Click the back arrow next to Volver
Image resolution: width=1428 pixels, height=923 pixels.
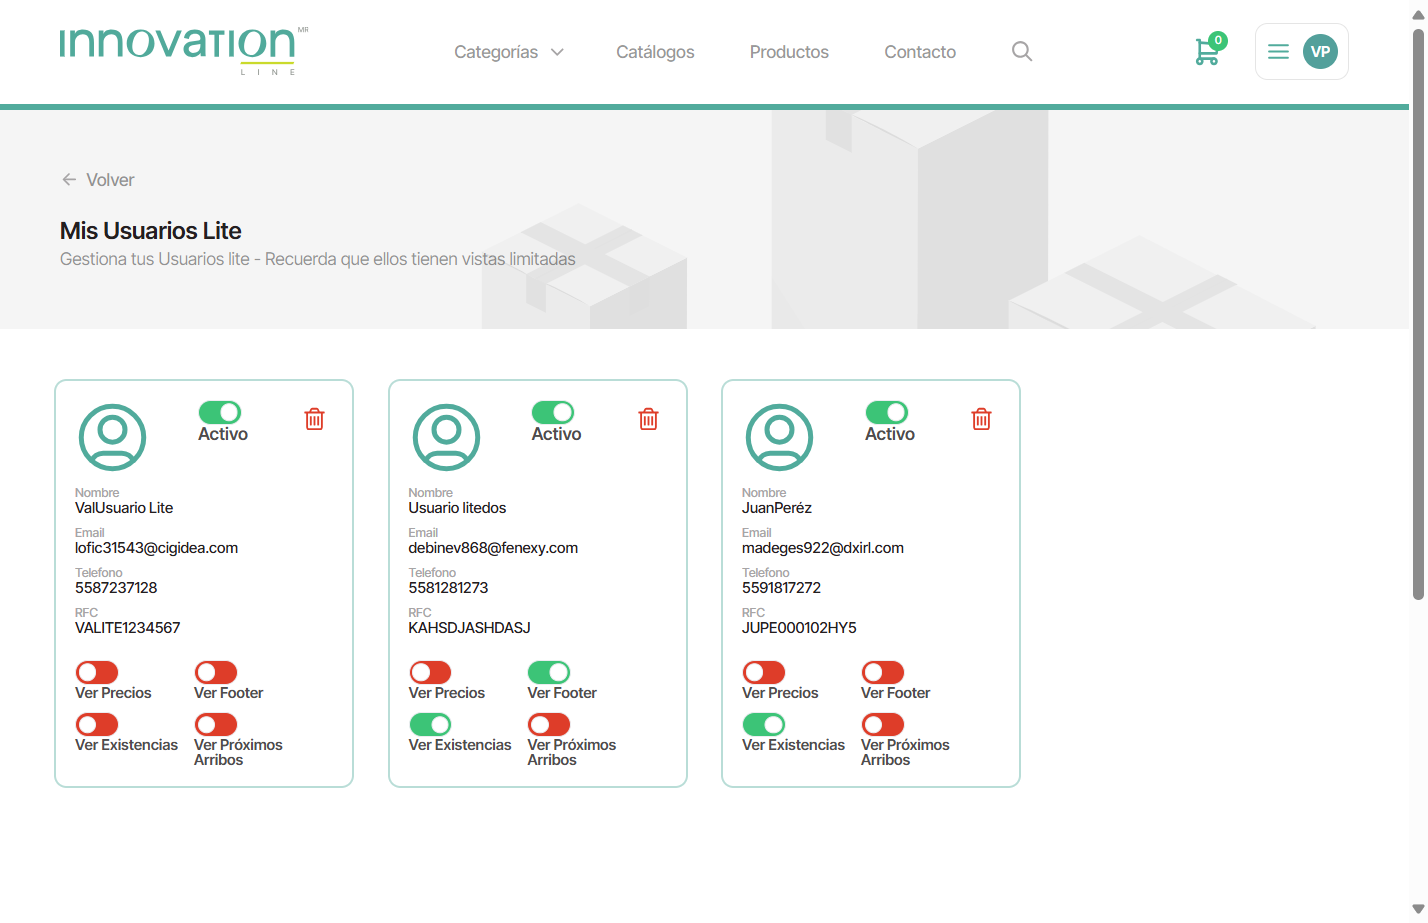click(69, 179)
